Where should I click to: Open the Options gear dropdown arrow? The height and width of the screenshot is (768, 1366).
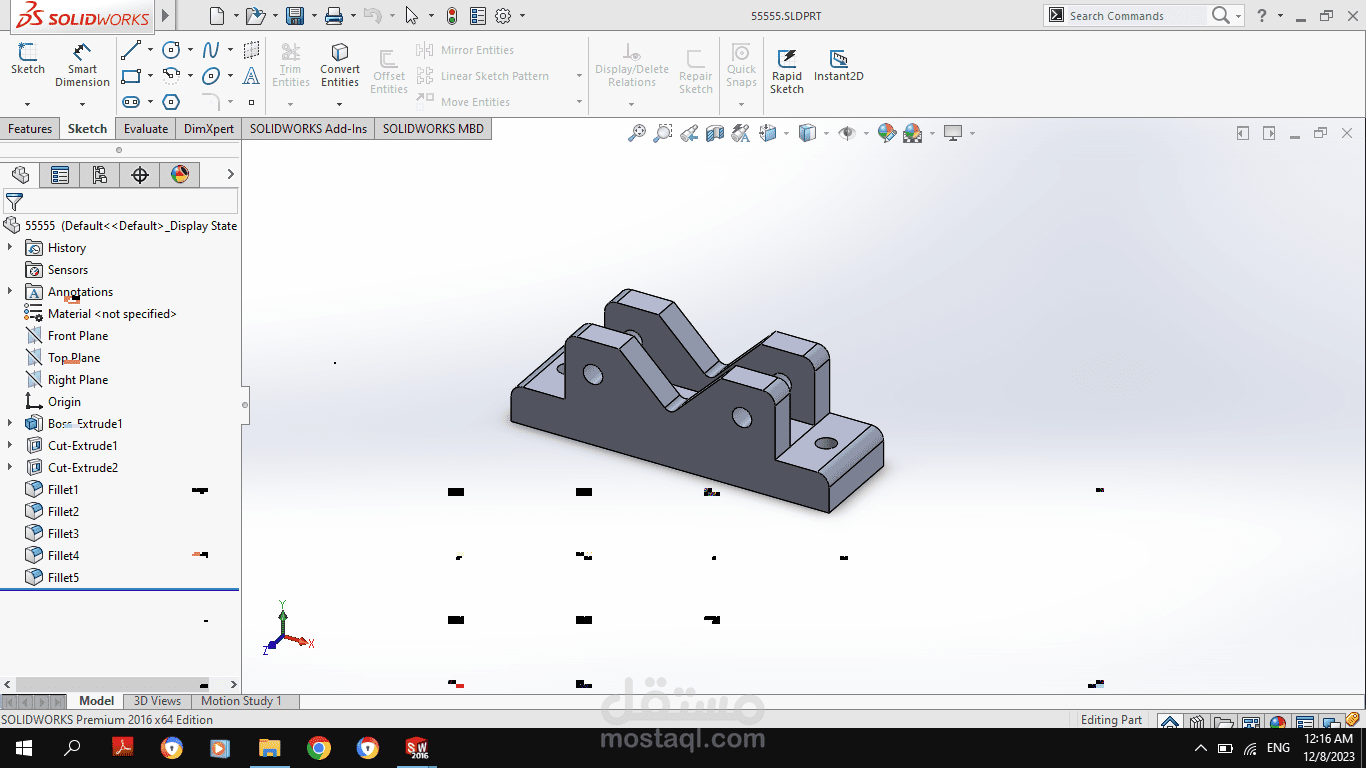pyautogui.click(x=522, y=16)
